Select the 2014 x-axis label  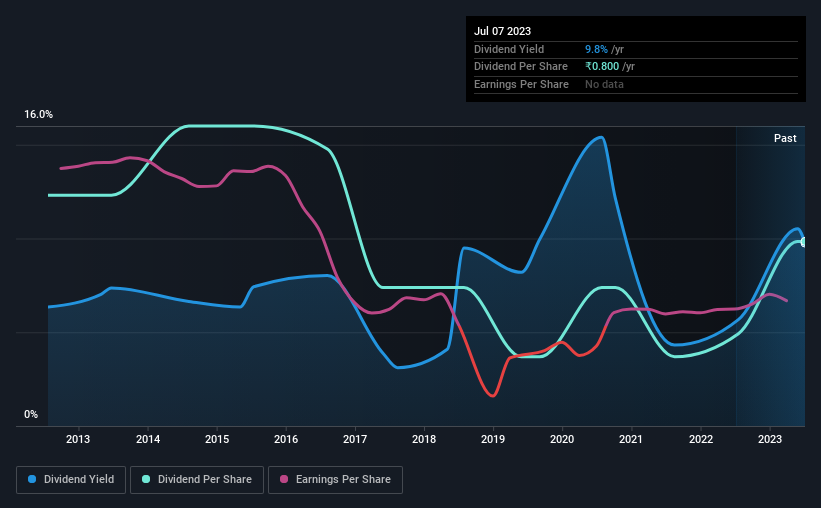pyautogui.click(x=148, y=439)
